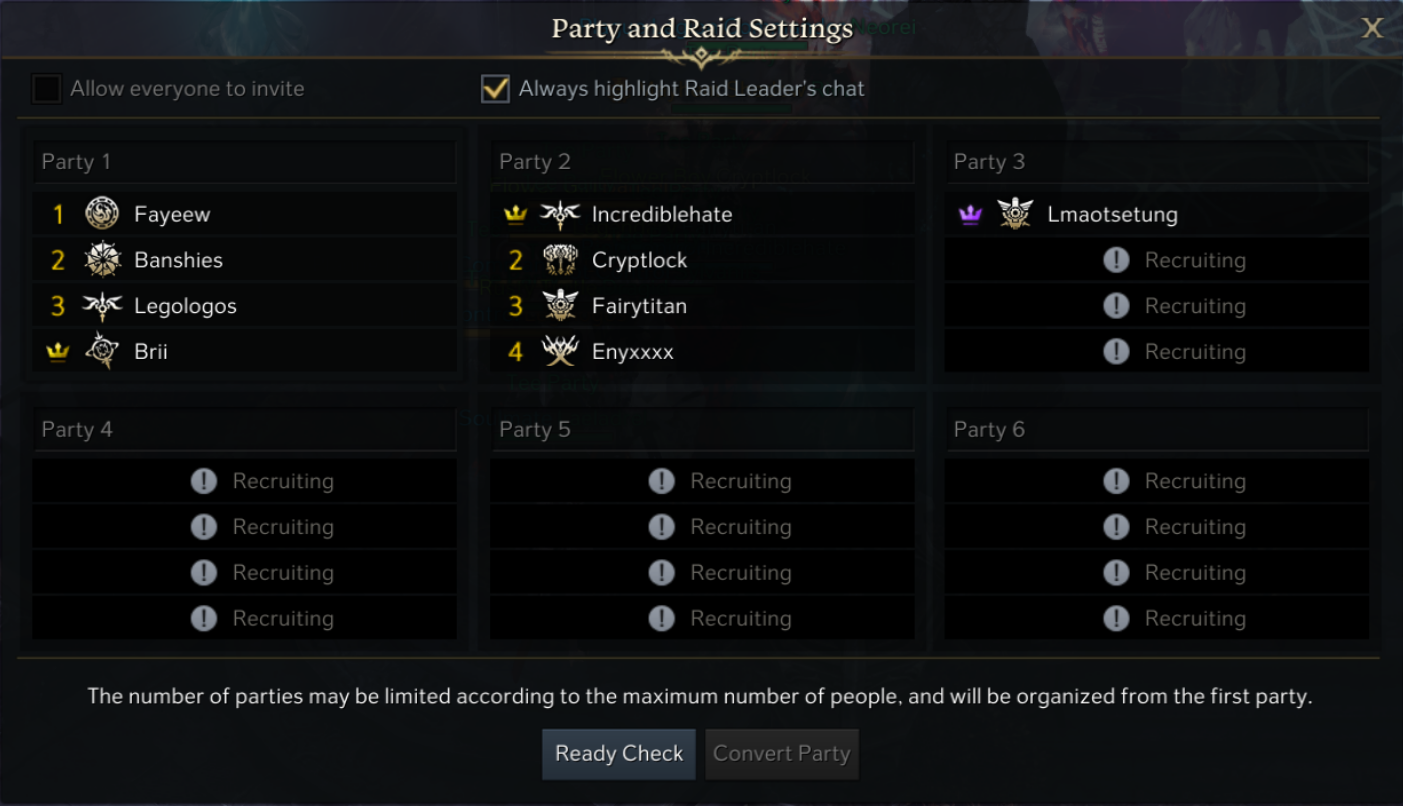Click the purple raid leader crown icon
This screenshot has width=1403, height=806.
pyautogui.click(x=971, y=215)
